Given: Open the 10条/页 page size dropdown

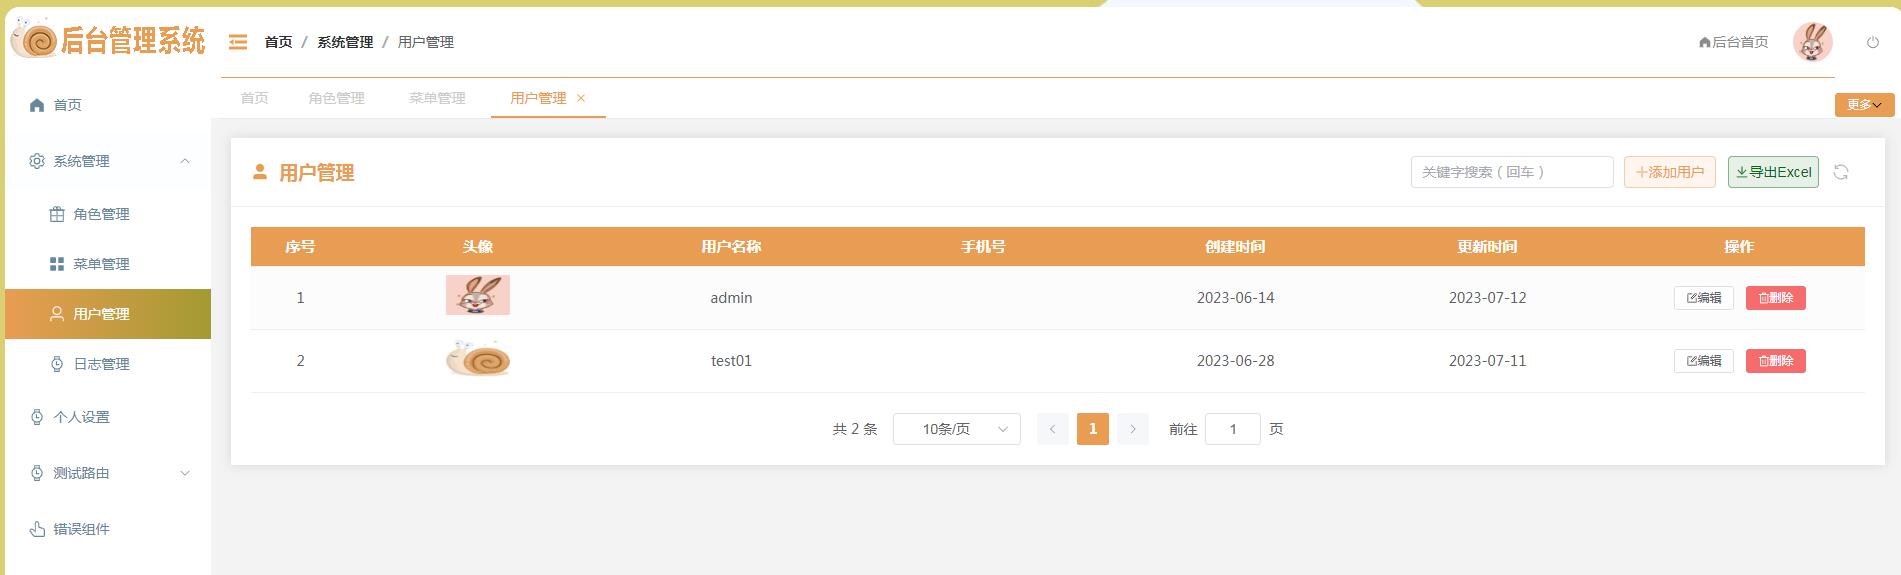Looking at the screenshot, I should (956, 429).
